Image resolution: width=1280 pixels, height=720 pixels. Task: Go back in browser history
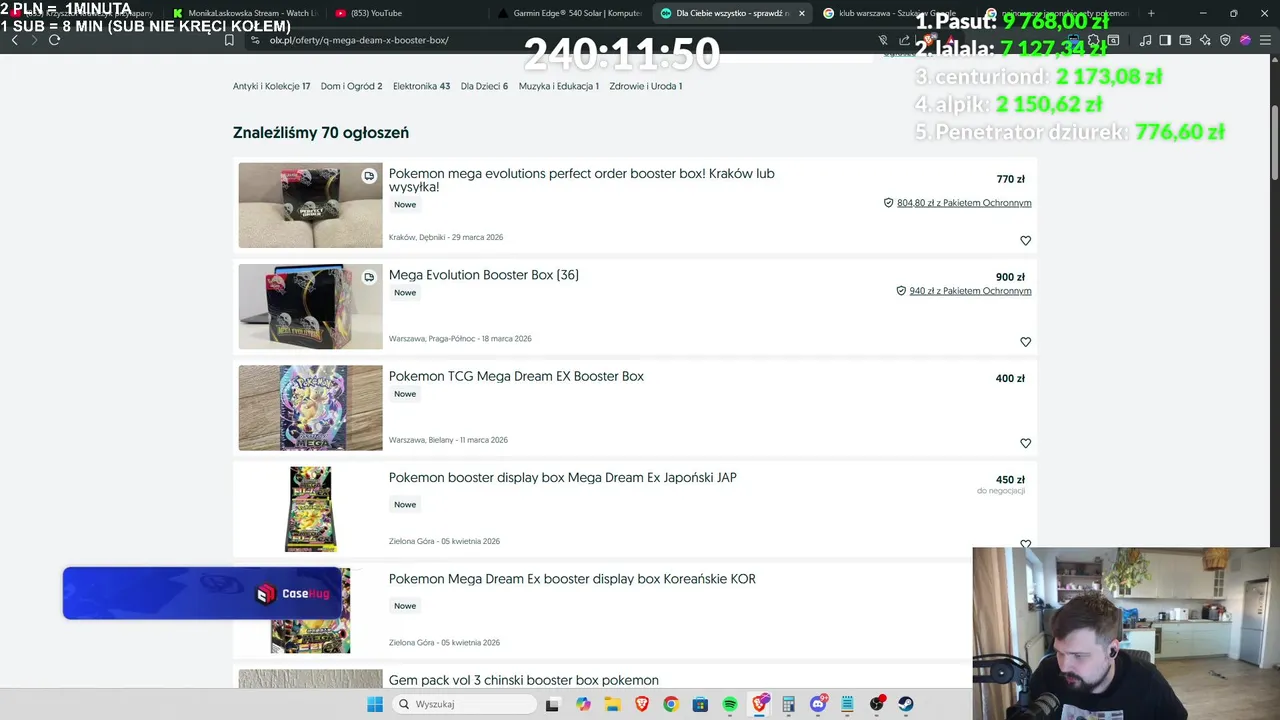14,40
